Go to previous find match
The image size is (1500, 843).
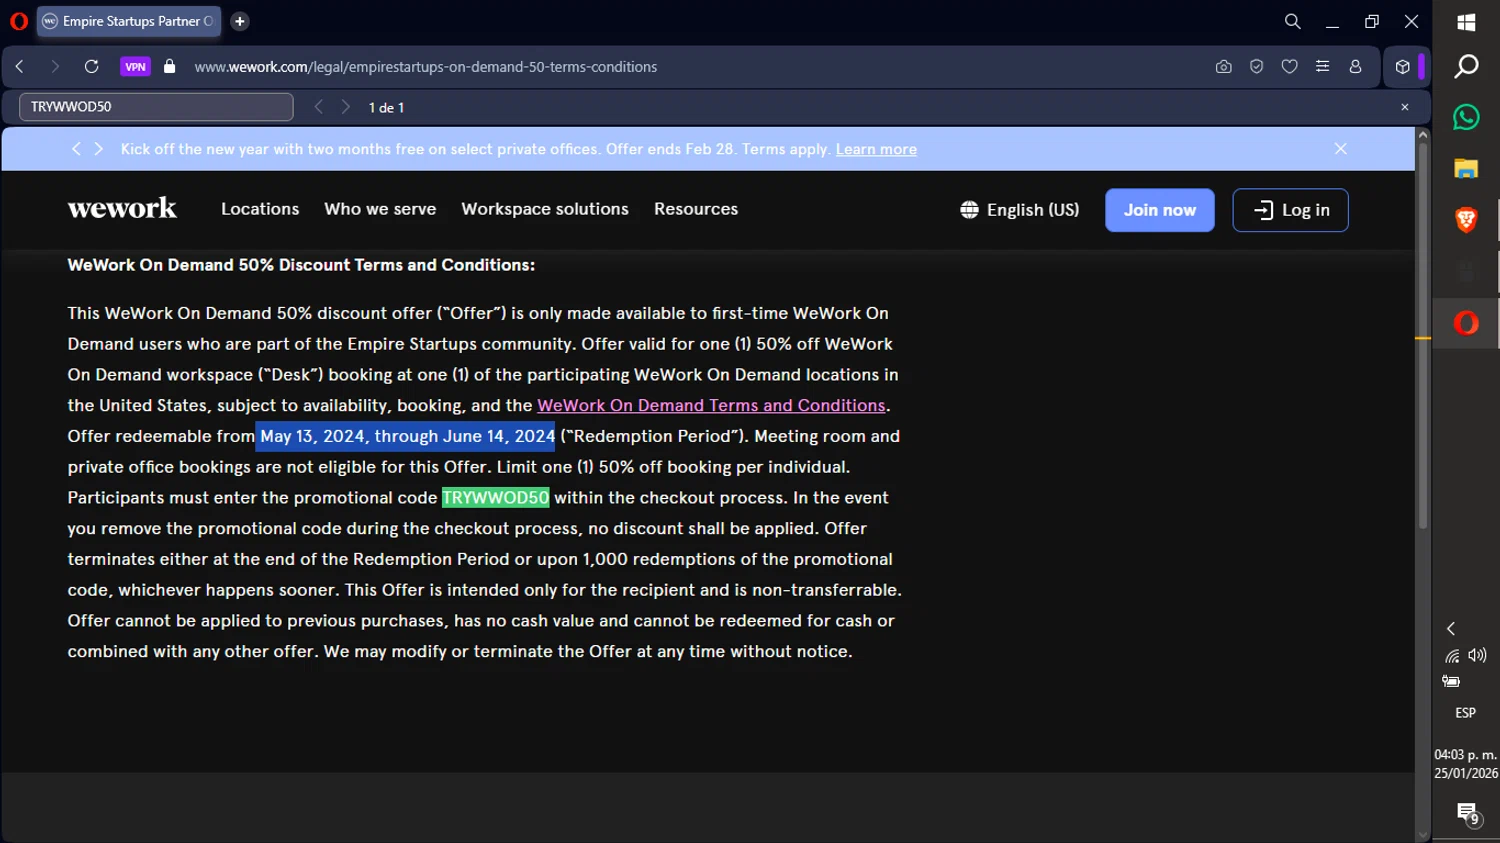(319, 107)
